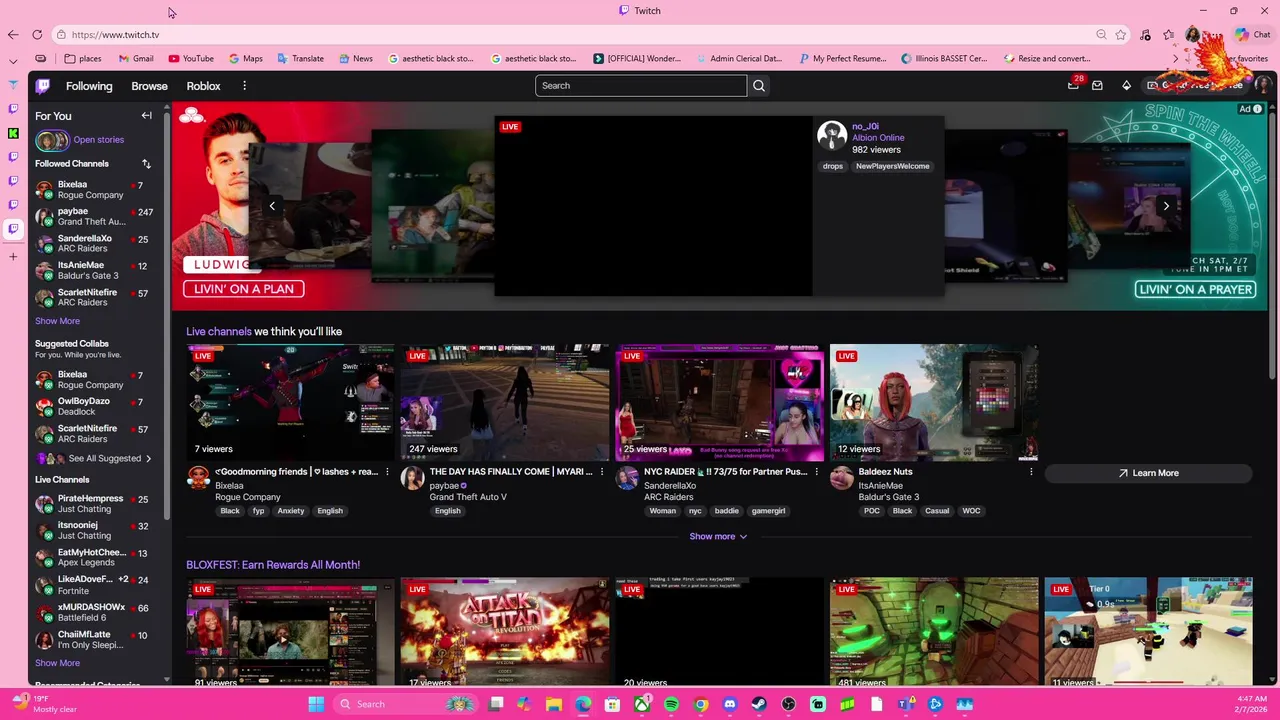The image size is (1280, 720).
Task: Click Albion Online game link
Action: [x=878, y=138]
